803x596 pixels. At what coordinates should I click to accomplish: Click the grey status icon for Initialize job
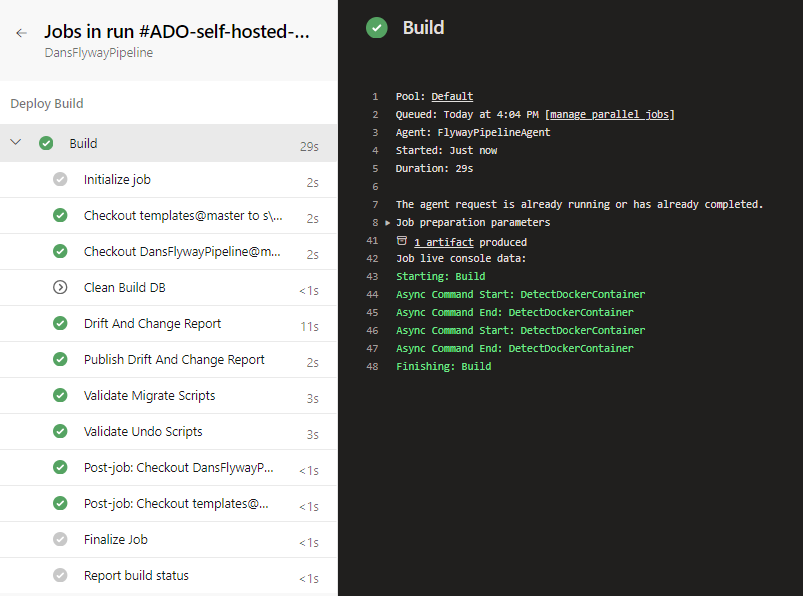(x=60, y=179)
